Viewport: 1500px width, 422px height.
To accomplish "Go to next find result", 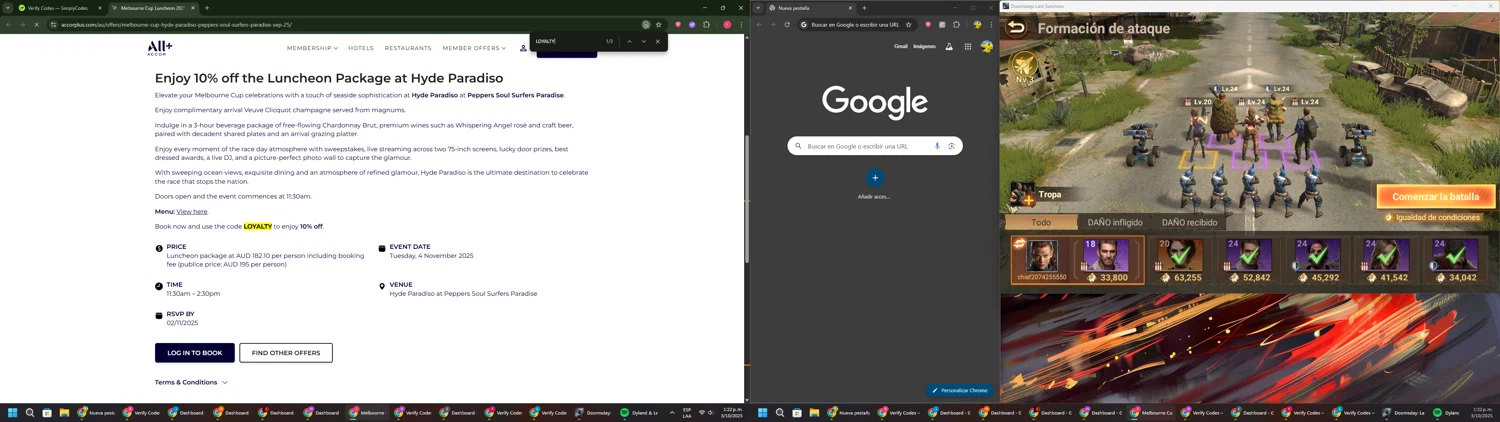I will [643, 41].
